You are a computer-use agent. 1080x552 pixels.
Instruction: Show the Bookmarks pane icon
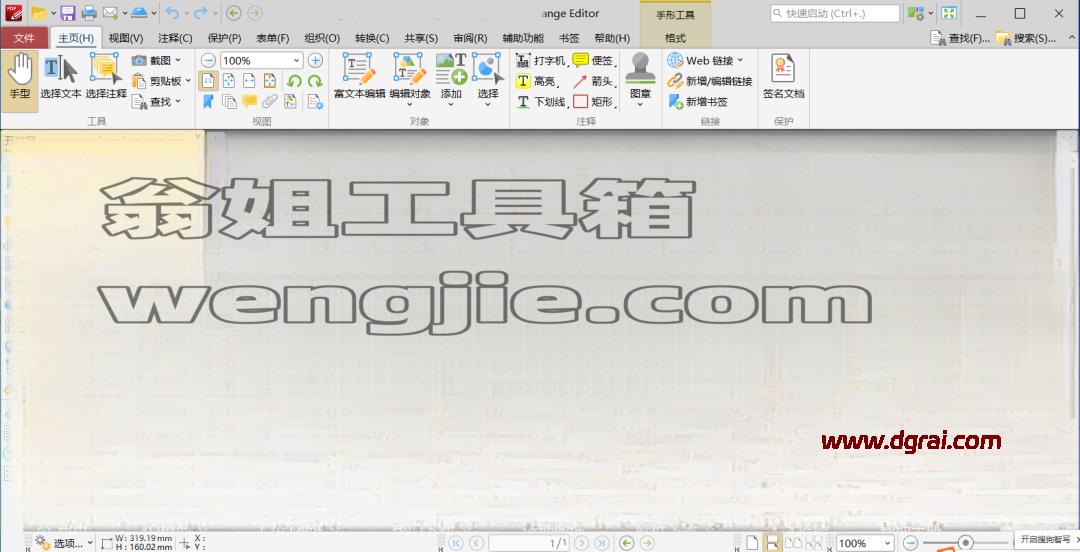[x=208, y=102]
